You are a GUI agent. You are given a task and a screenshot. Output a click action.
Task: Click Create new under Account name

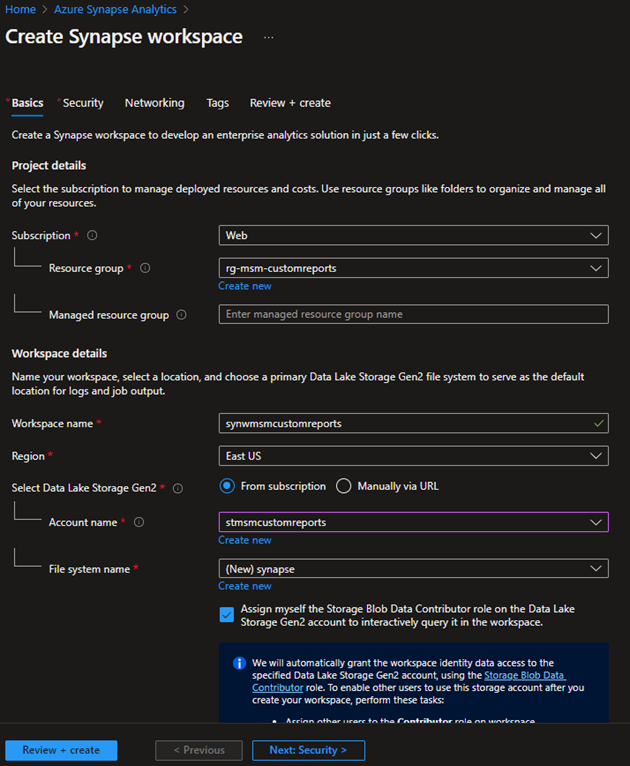click(x=245, y=540)
